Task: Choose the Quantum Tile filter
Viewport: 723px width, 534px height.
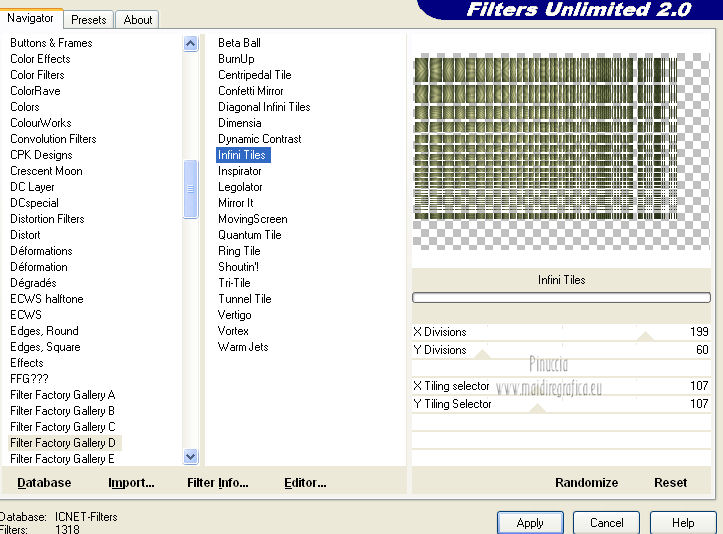Action: [249, 235]
